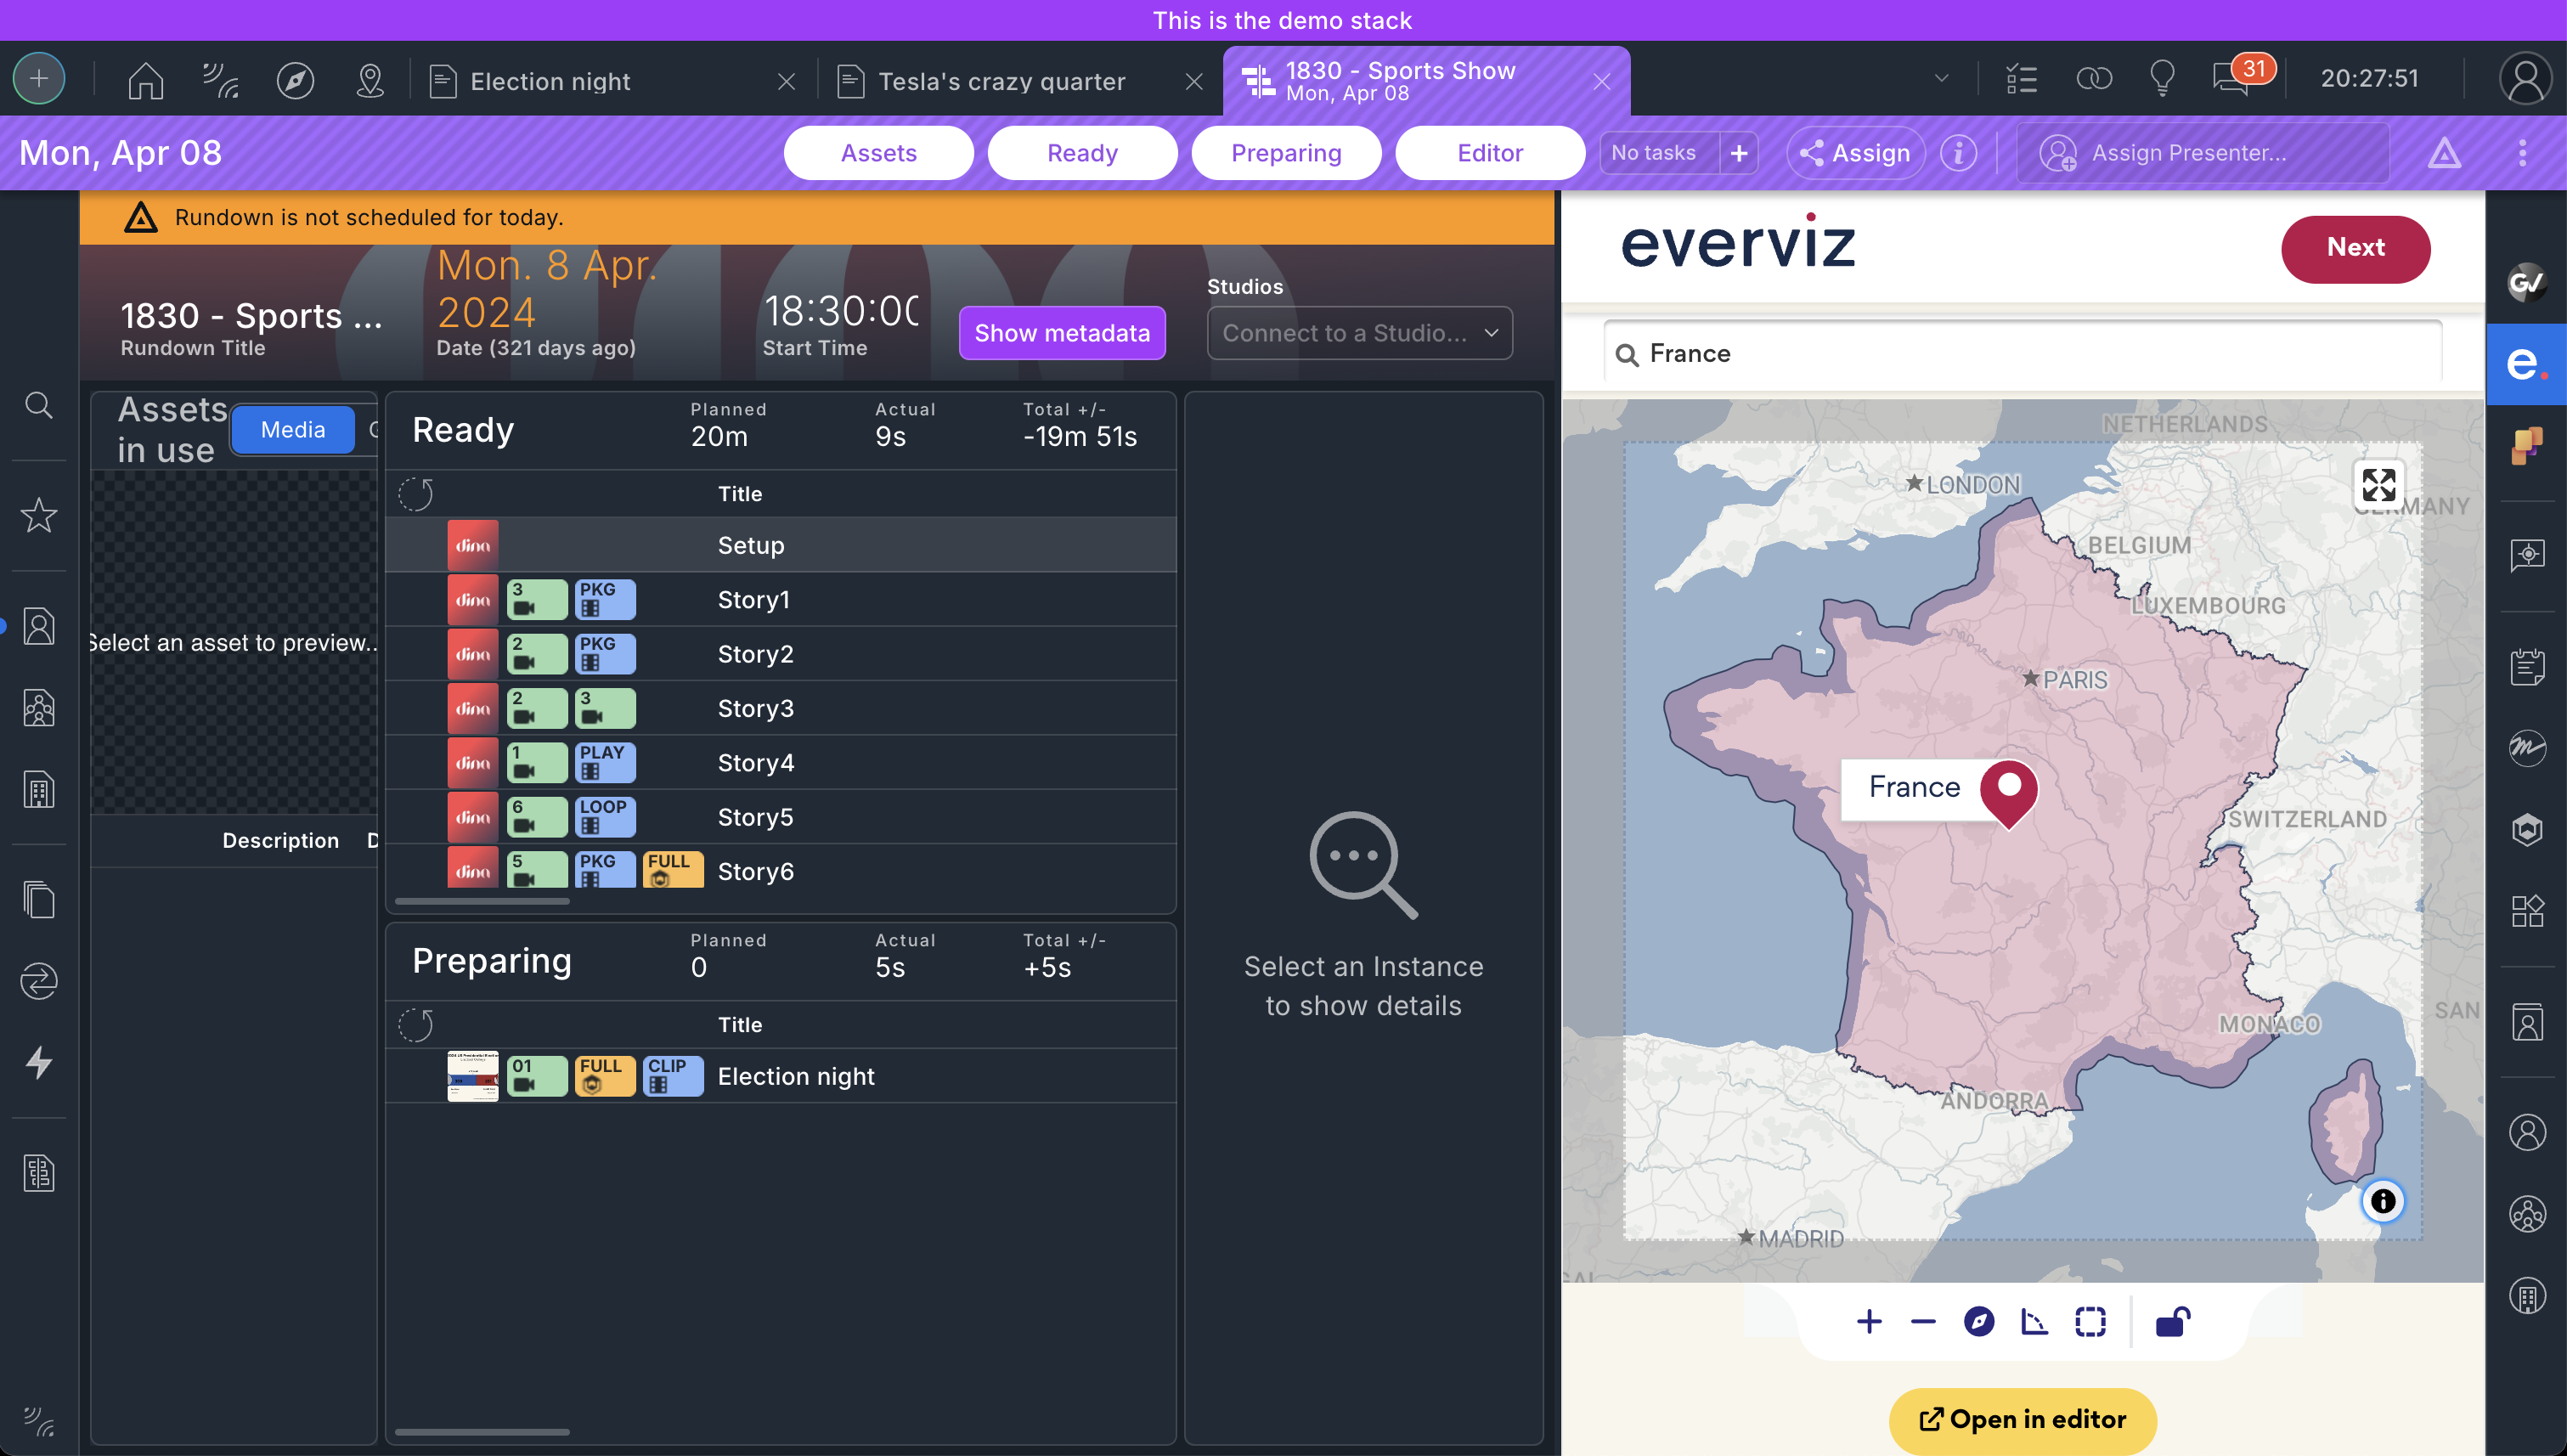Open the Home icon
Screen dimensions: 2567x1456
click(146, 80)
